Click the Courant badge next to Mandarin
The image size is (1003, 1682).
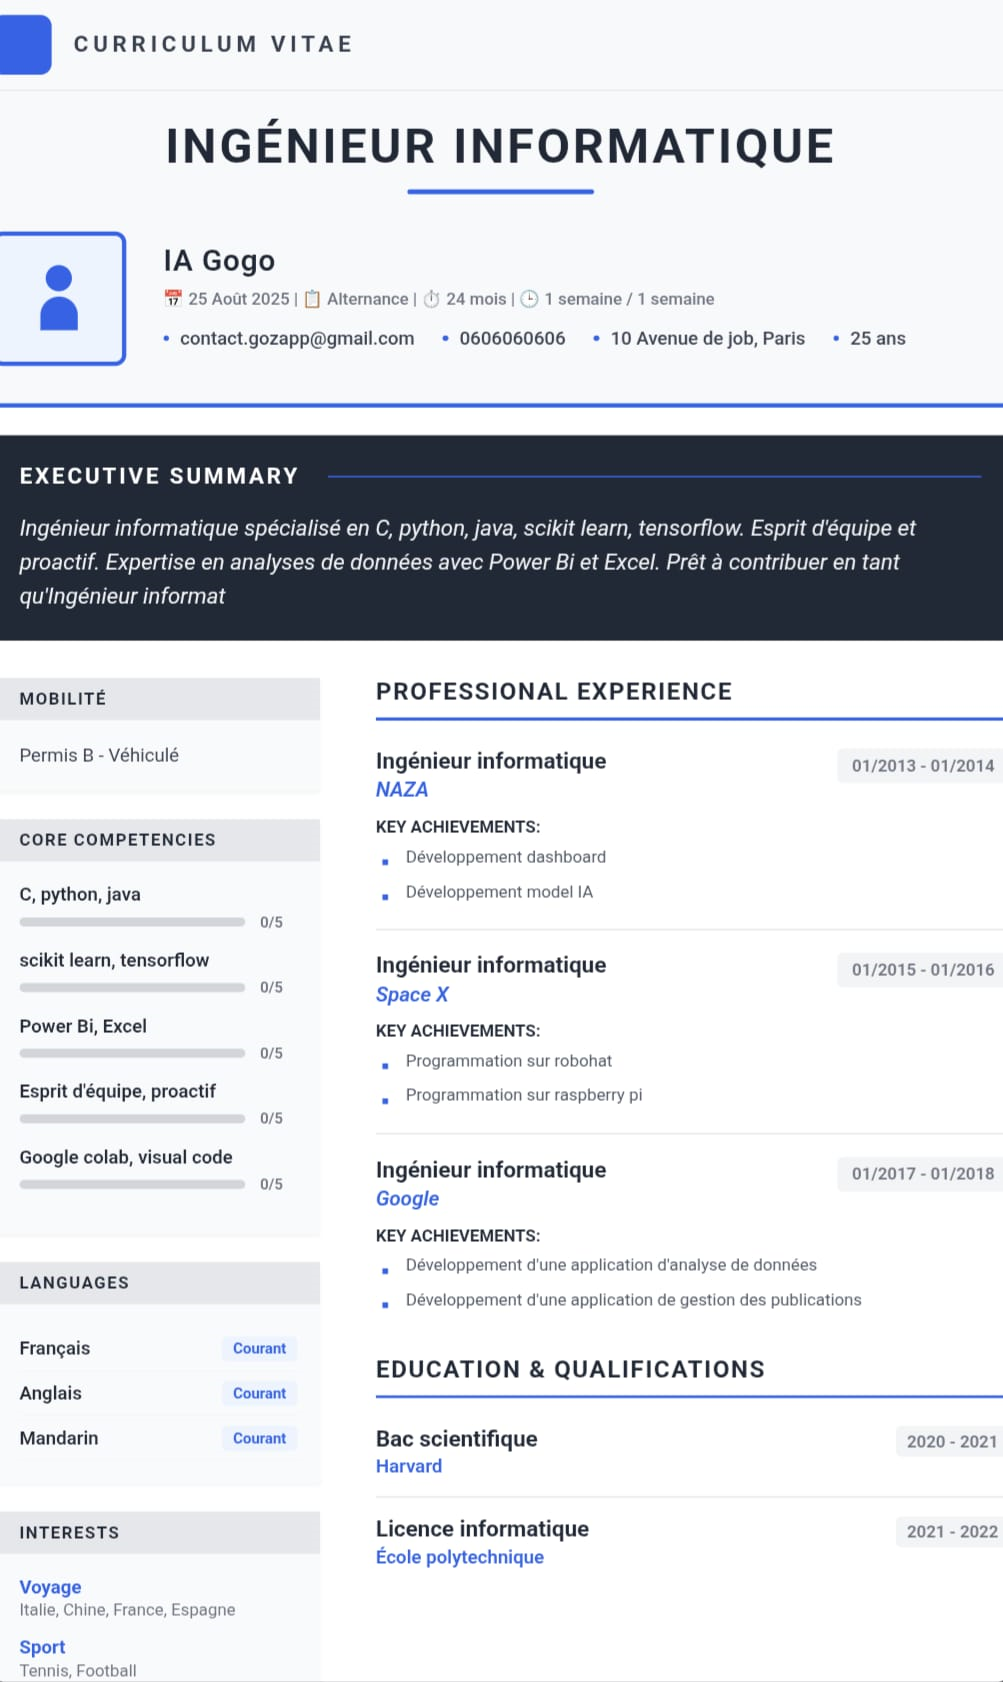(259, 1439)
